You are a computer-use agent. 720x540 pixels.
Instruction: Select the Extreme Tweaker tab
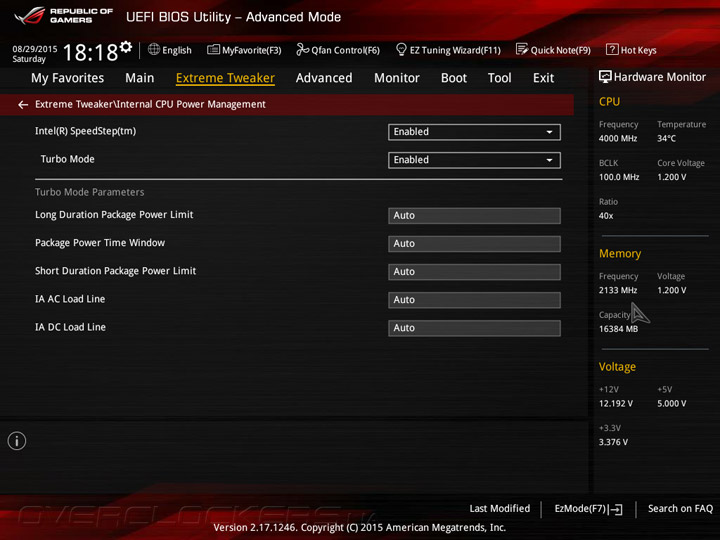[x=225, y=78]
